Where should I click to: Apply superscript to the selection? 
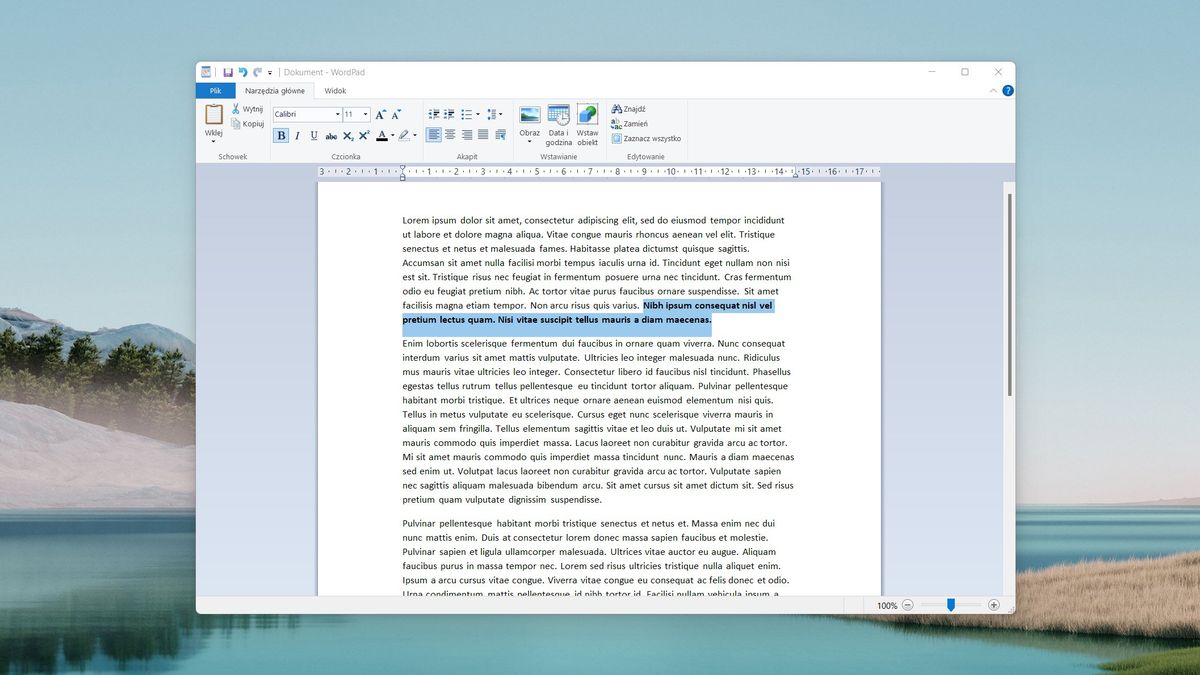click(365, 135)
